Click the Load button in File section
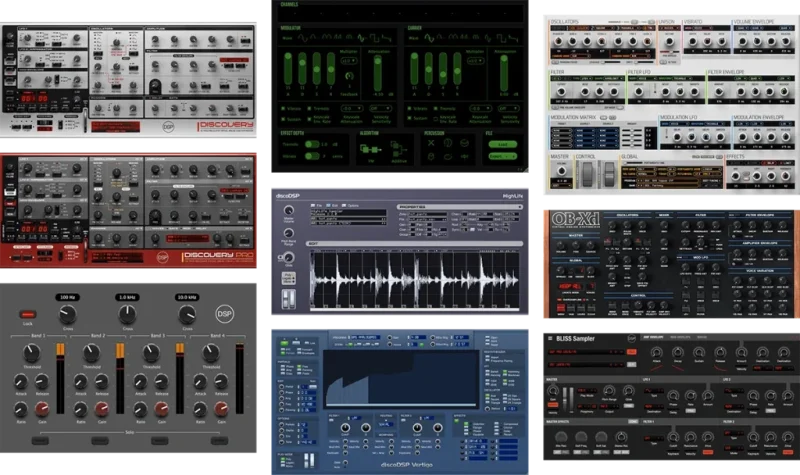This screenshot has height=475, width=800. click(503, 144)
